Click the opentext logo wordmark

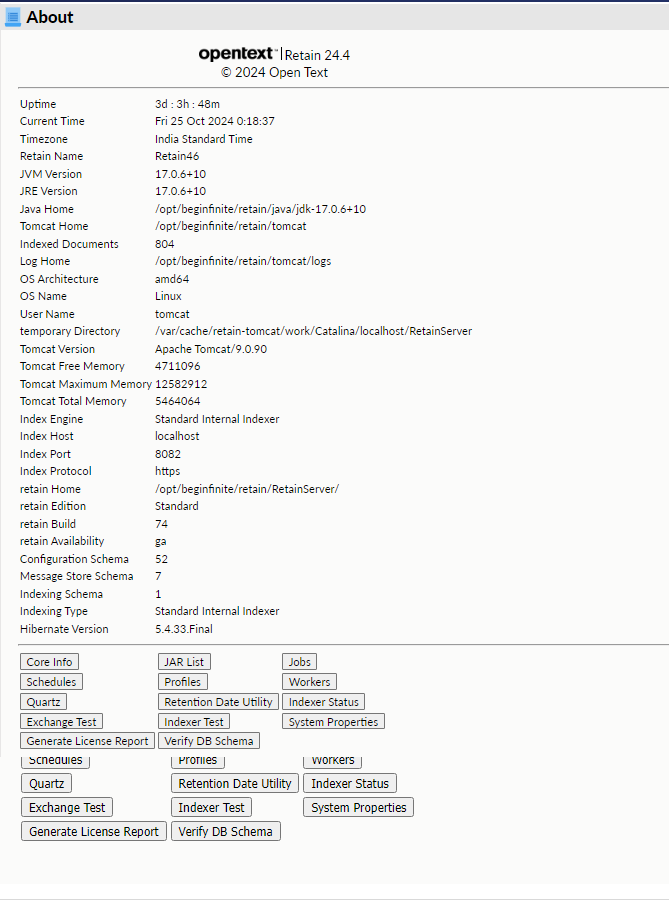pyautogui.click(x=238, y=54)
